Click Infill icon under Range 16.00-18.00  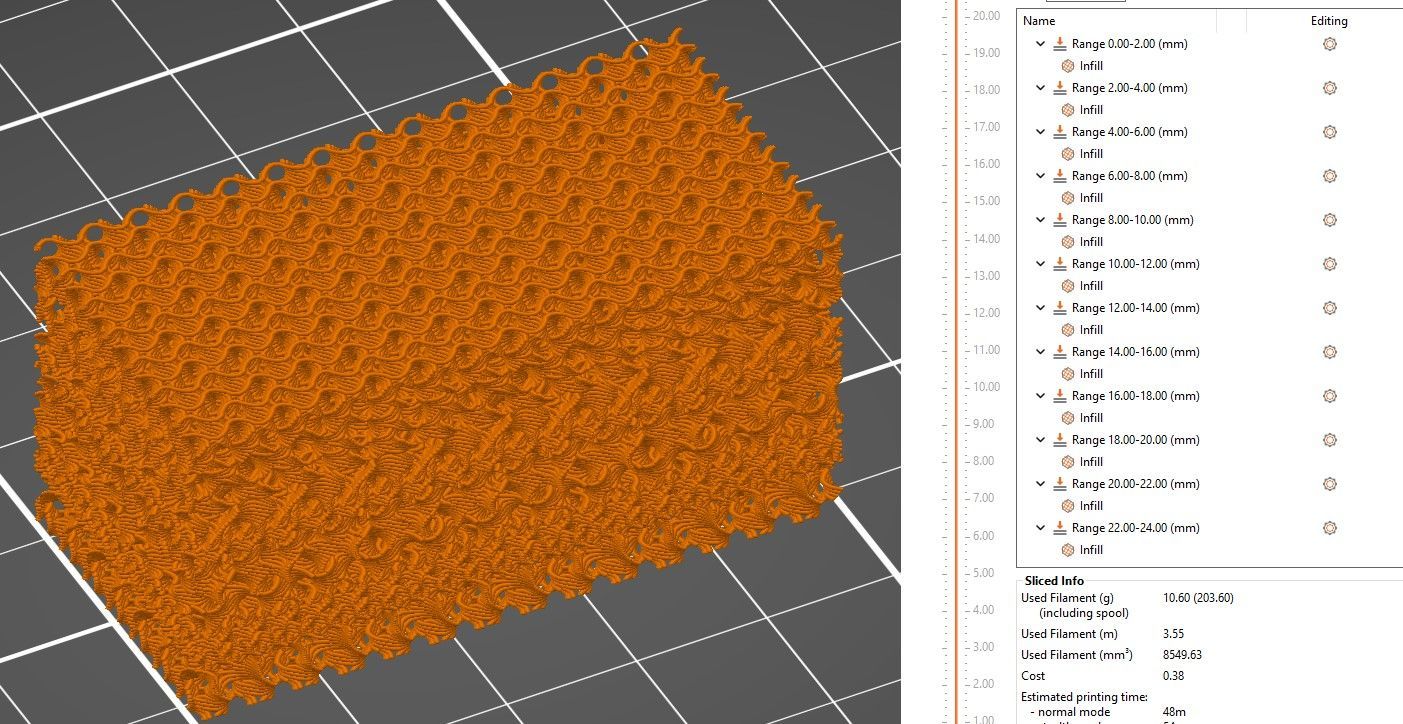pos(1068,418)
